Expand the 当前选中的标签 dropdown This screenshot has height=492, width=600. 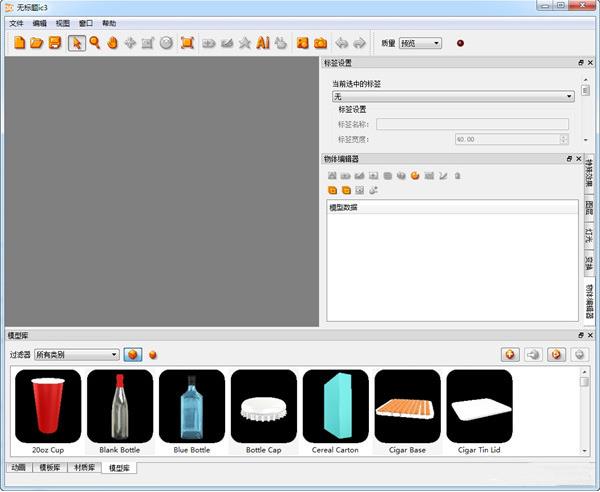coord(453,96)
